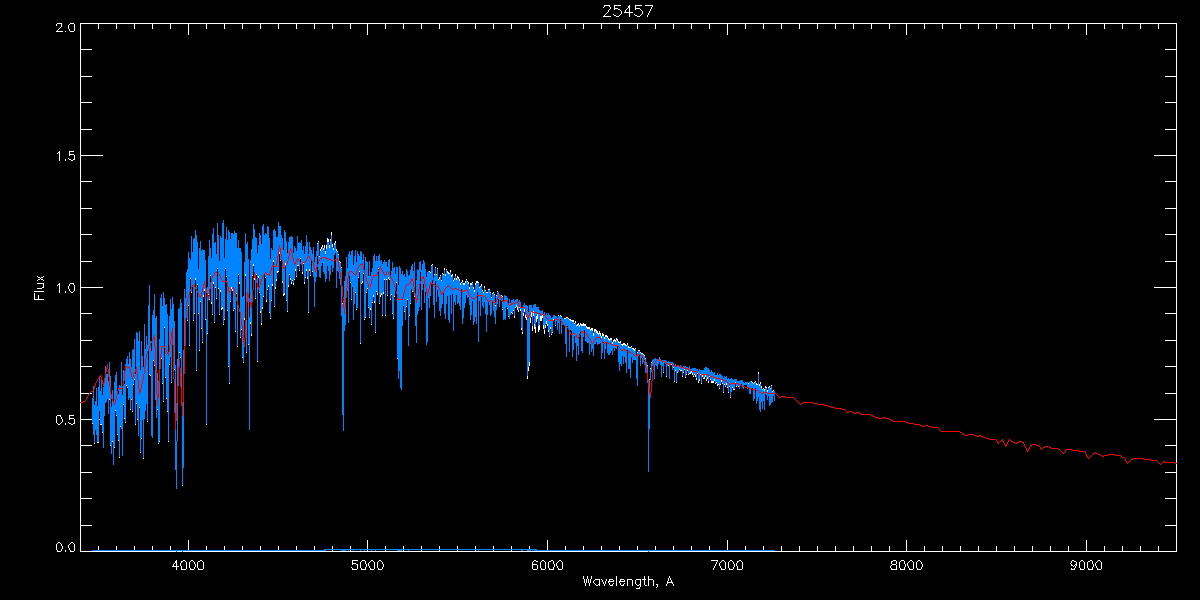The height and width of the screenshot is (600, 1200).
Task: Click the 7000 wavelength tick label
Action: 727,565
